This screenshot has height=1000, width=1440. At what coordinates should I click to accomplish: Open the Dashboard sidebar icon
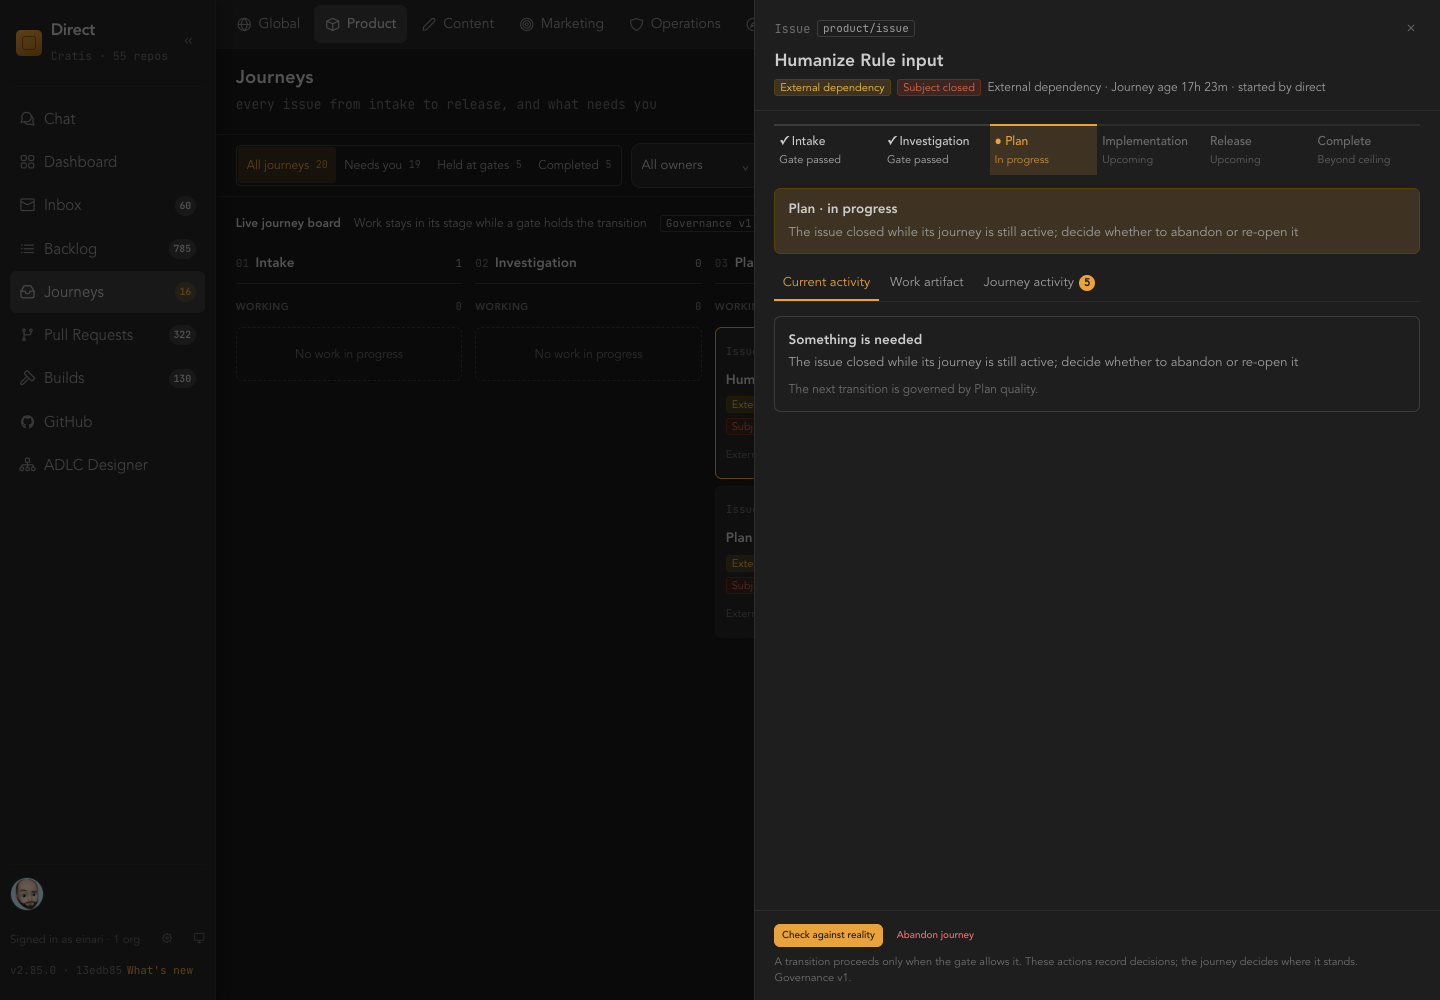tap(27, 162)
